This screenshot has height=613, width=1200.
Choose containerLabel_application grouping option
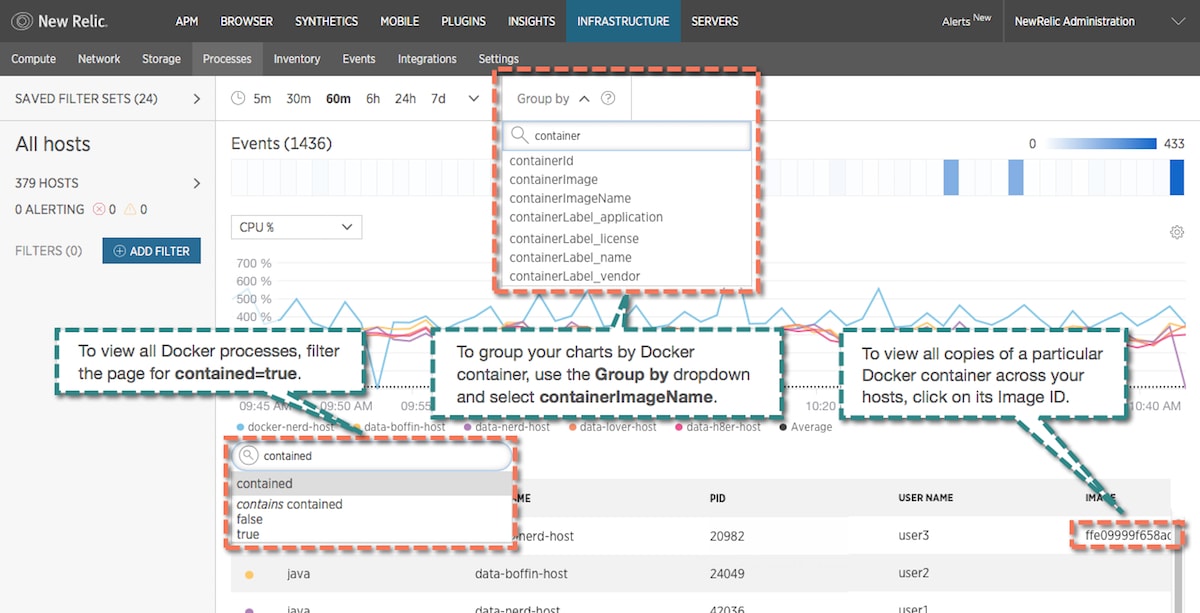tap(586, 217)
